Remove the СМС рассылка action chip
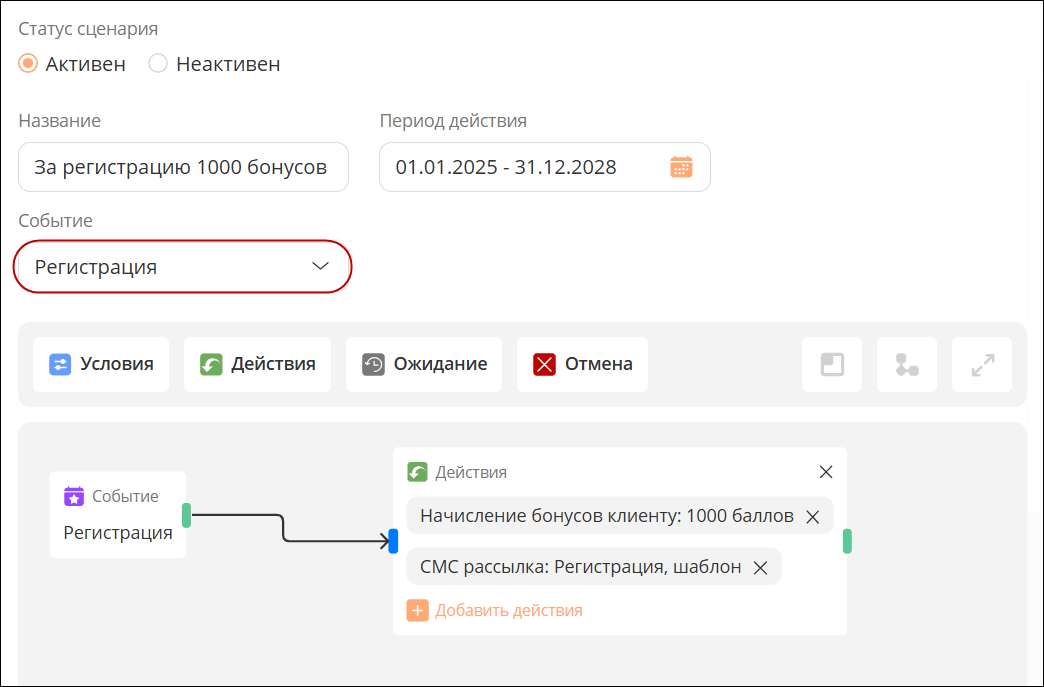 coord(760,567)
